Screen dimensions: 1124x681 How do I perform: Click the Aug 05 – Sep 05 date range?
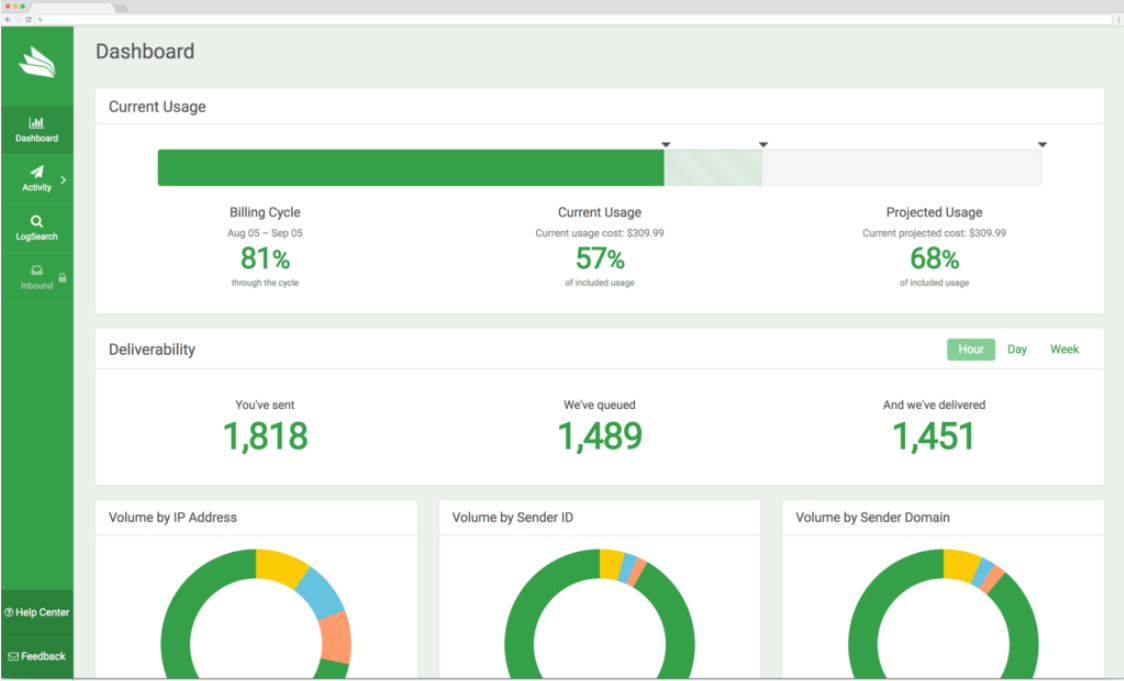[265, 233]
